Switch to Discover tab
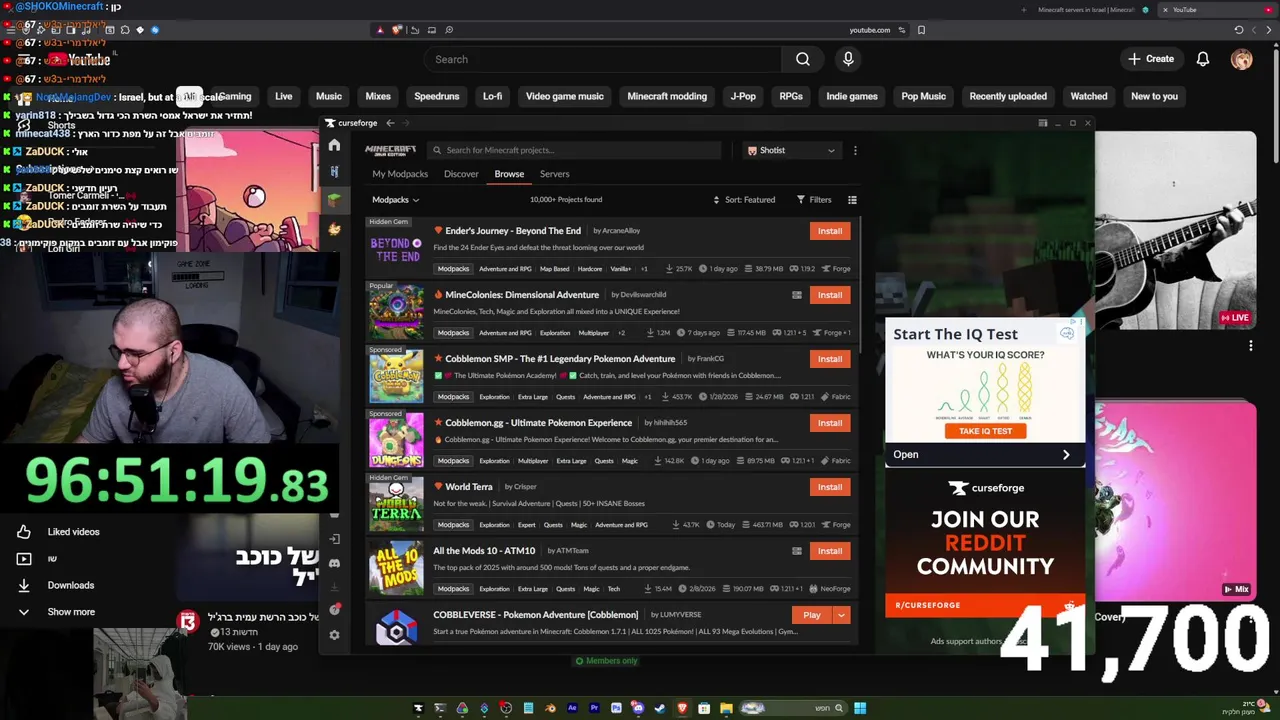 click(x=461, y=174)
